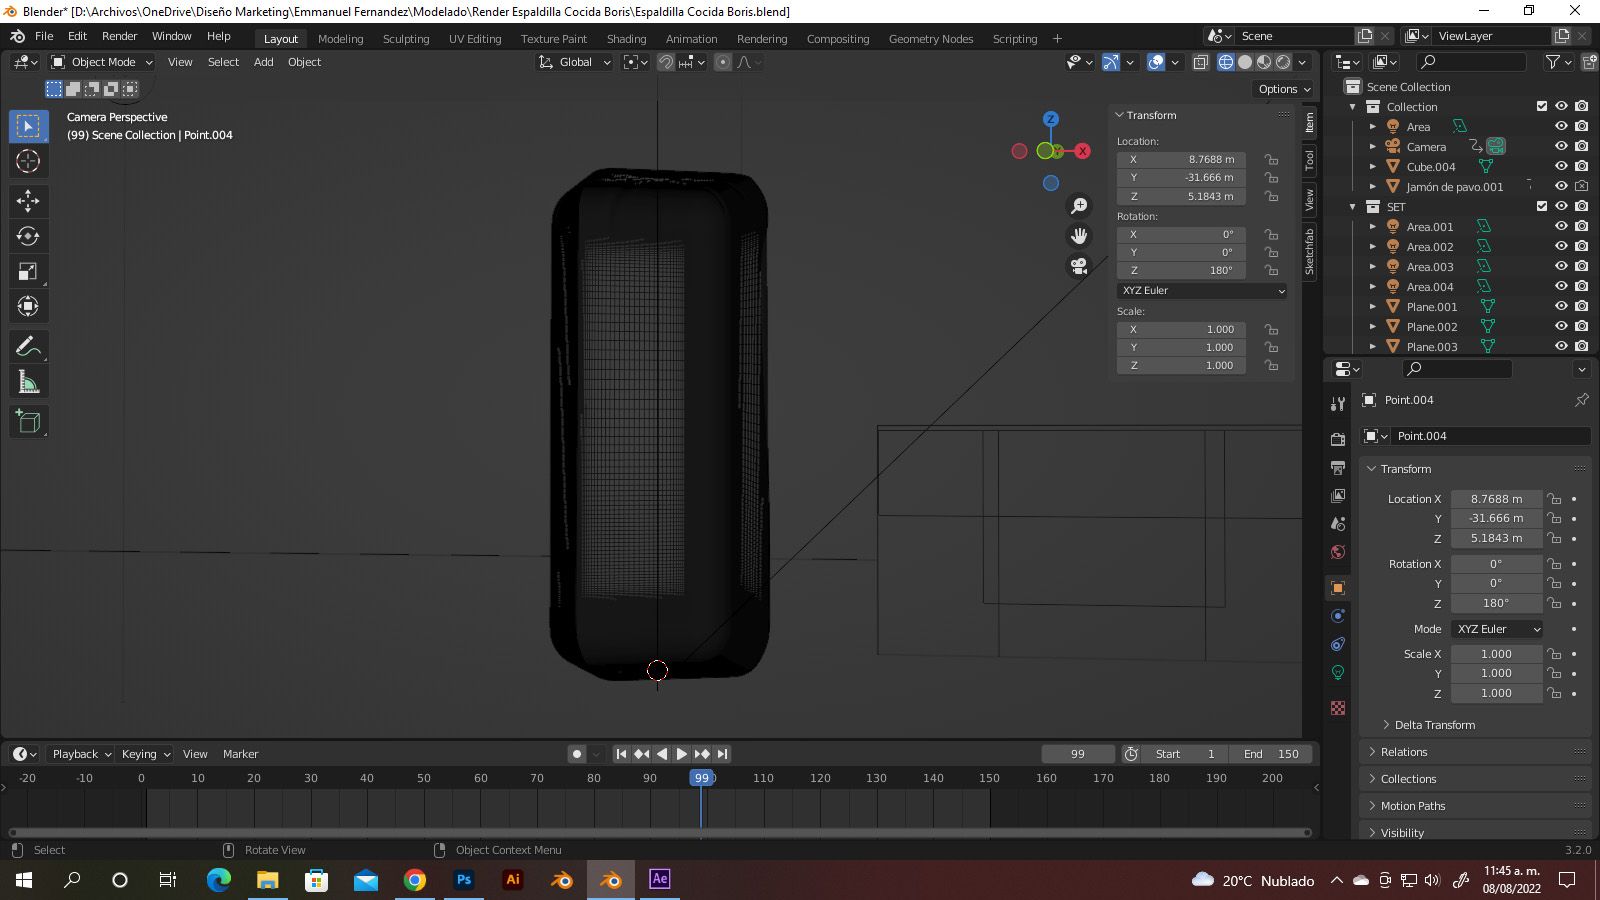Expand the Delta Transform section
Viewport: 1600px width, 900px height.
click(1434, 725)
